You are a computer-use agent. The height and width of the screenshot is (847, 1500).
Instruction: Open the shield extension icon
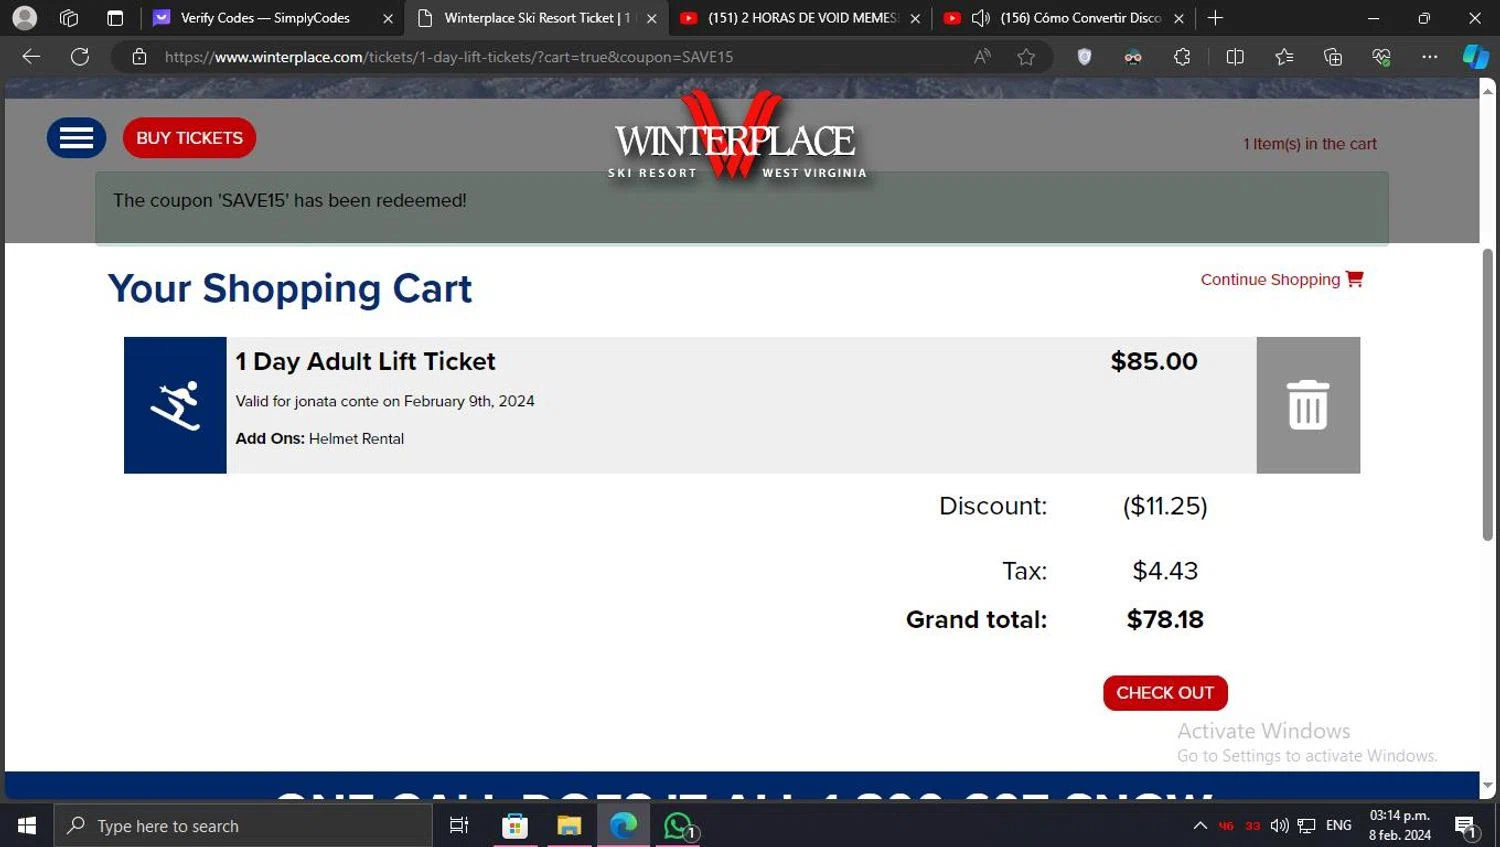1084,57
